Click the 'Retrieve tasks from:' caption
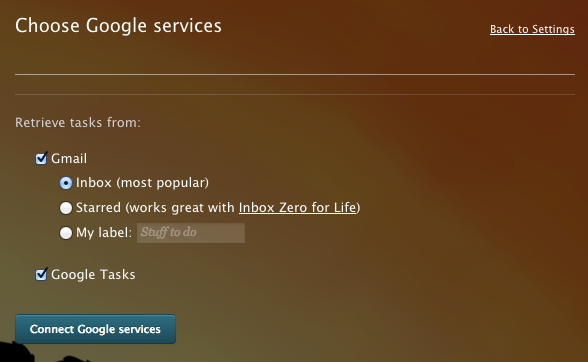 [78, 122]
